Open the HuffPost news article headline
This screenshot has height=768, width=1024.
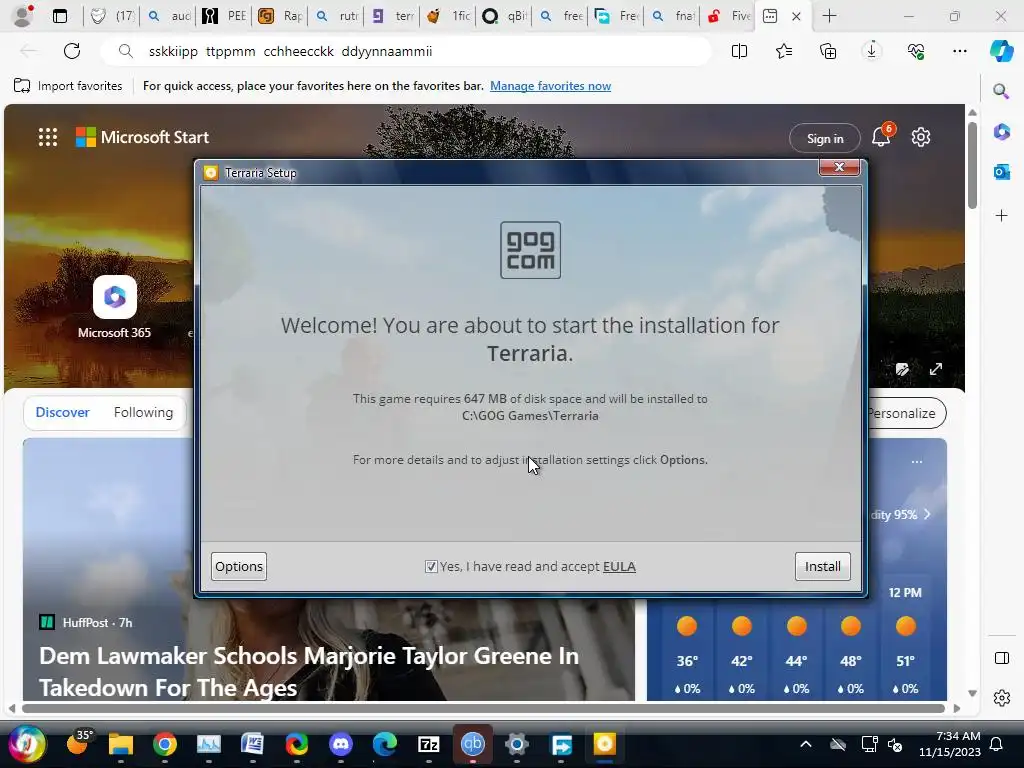point(309,671)
